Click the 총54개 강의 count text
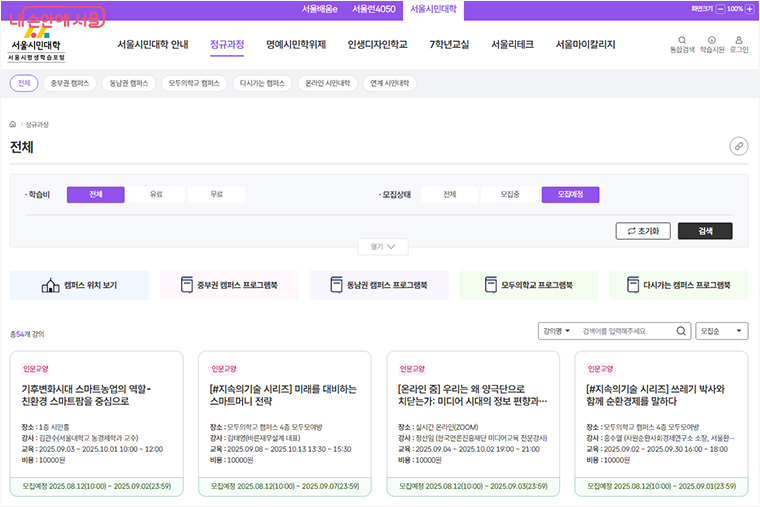760x507 pixels. (27, 334)
